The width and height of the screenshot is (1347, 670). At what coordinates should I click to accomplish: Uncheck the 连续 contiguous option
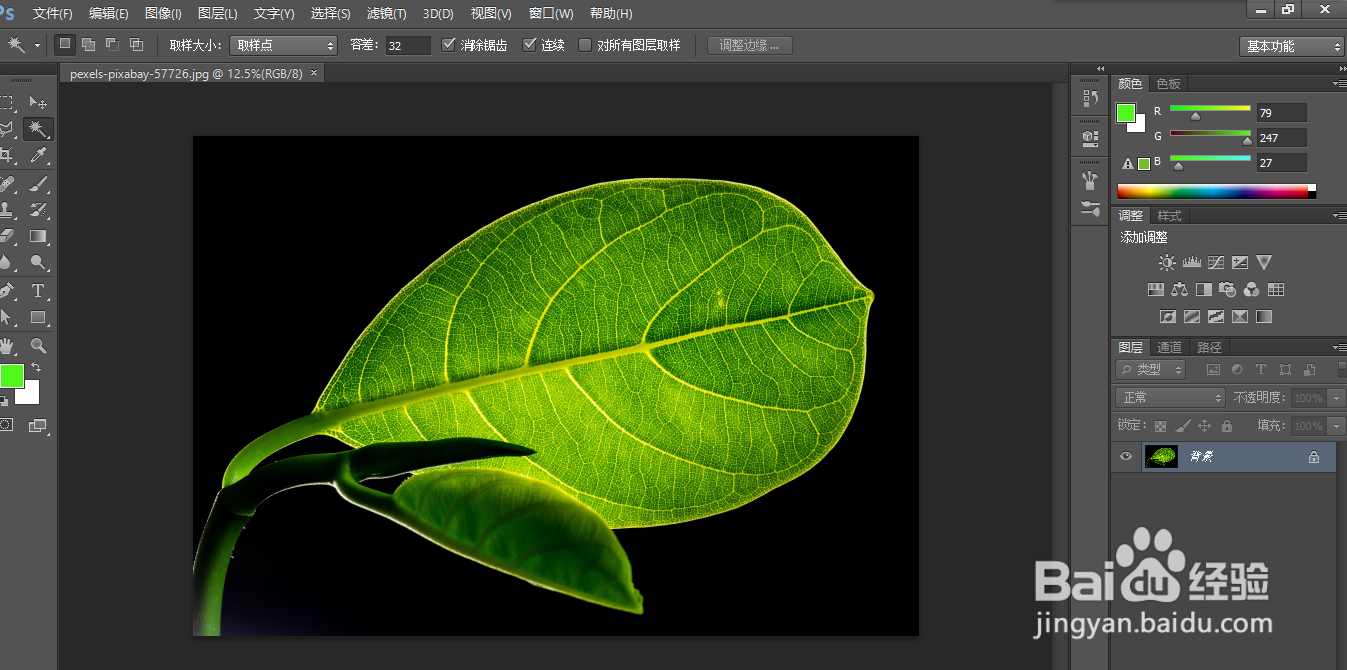coord(529,45)
